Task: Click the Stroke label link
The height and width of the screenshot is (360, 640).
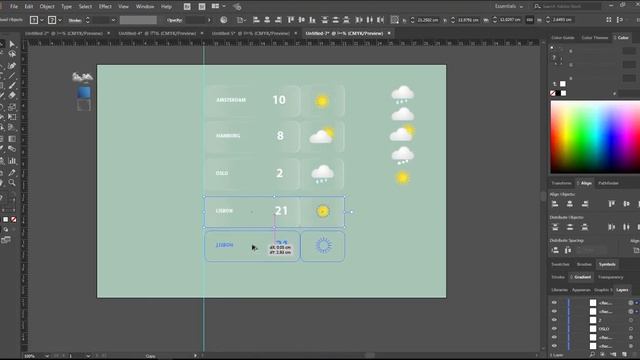Action: 75,20
